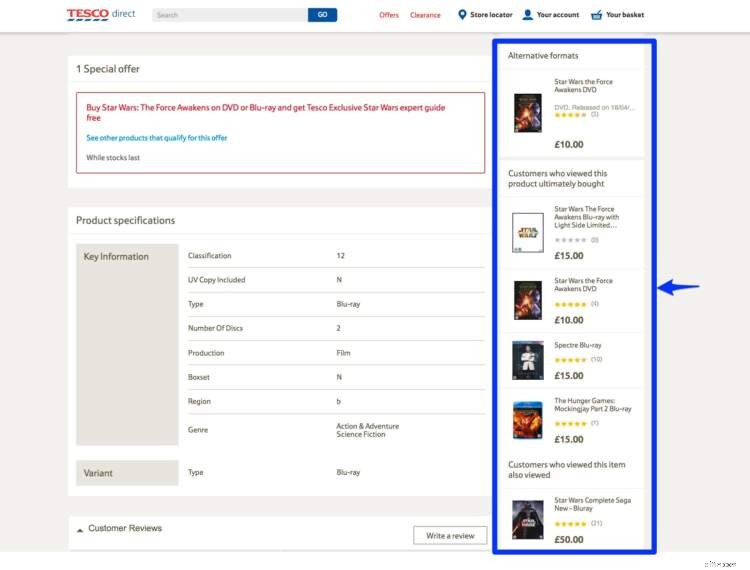Viewport: 750px width, 570px height.
Task: Click Hunger Games Mockingjay Part 2 title
Action: coord(593,405)
